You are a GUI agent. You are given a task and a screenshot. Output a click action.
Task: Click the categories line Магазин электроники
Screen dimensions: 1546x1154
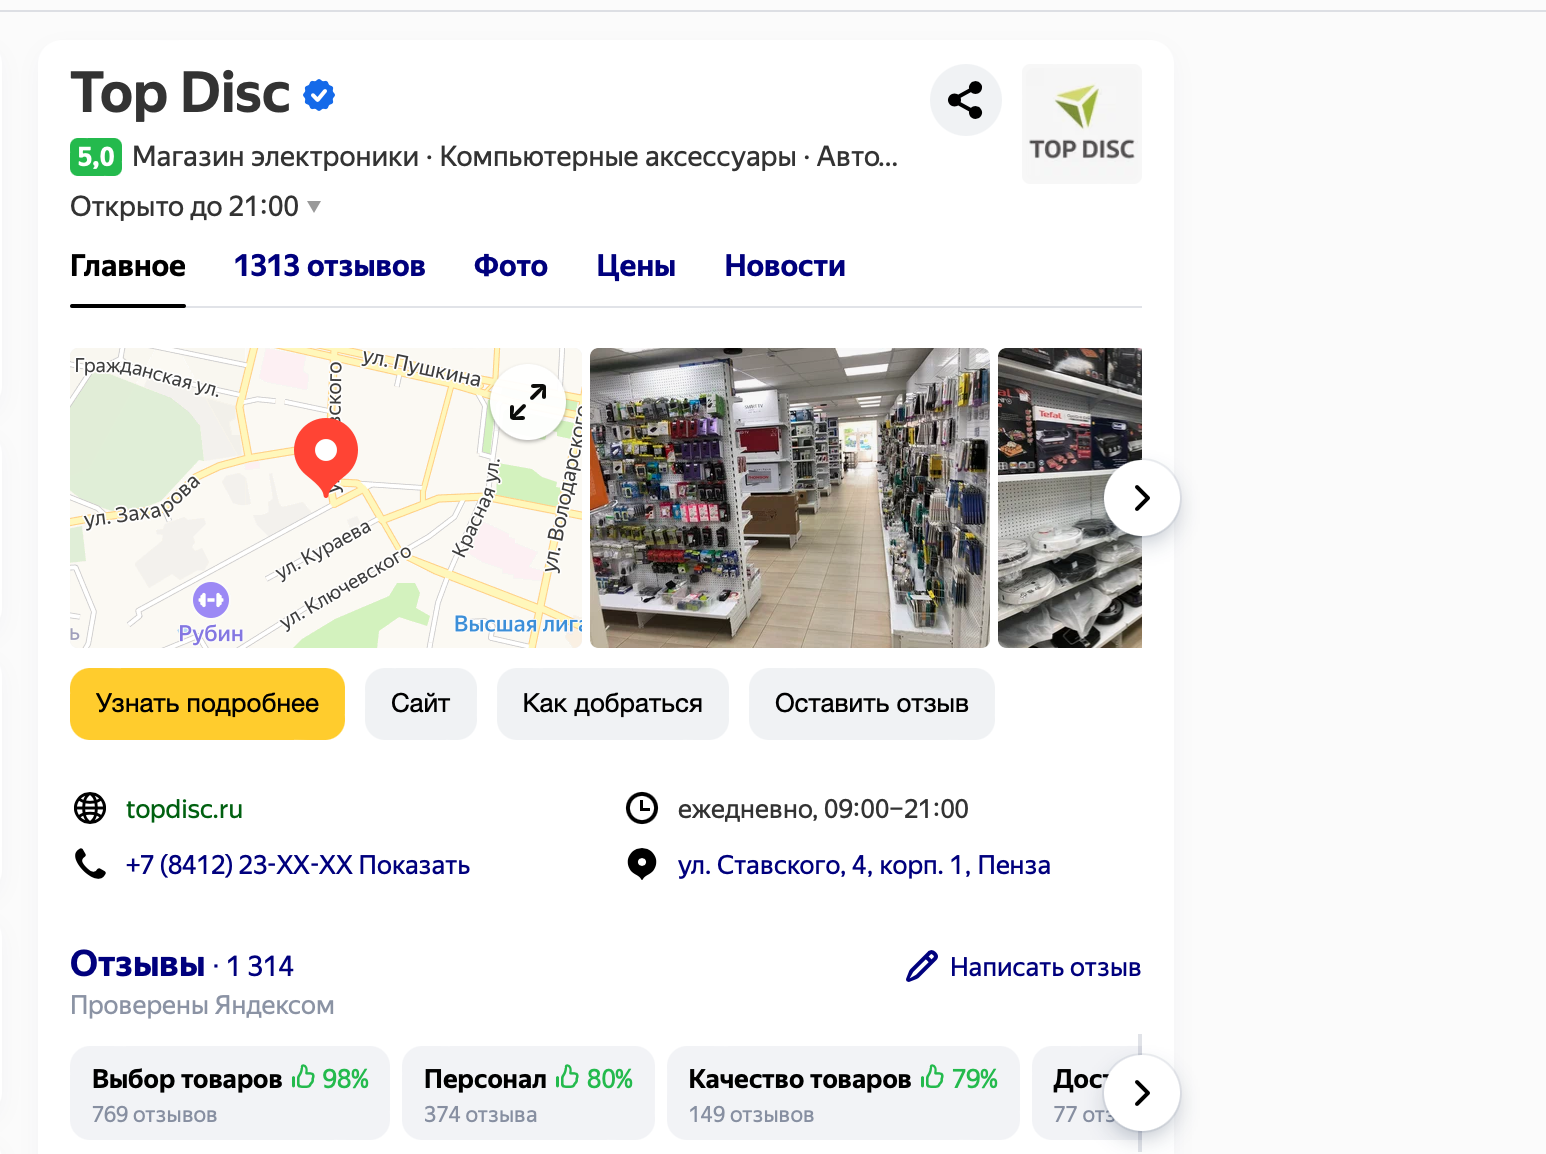tap(515, 157)
